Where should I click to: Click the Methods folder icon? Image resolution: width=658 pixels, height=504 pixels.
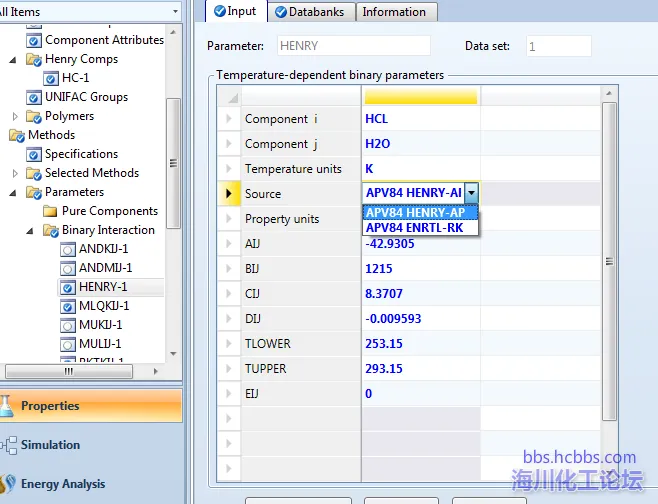pos(17,135)
